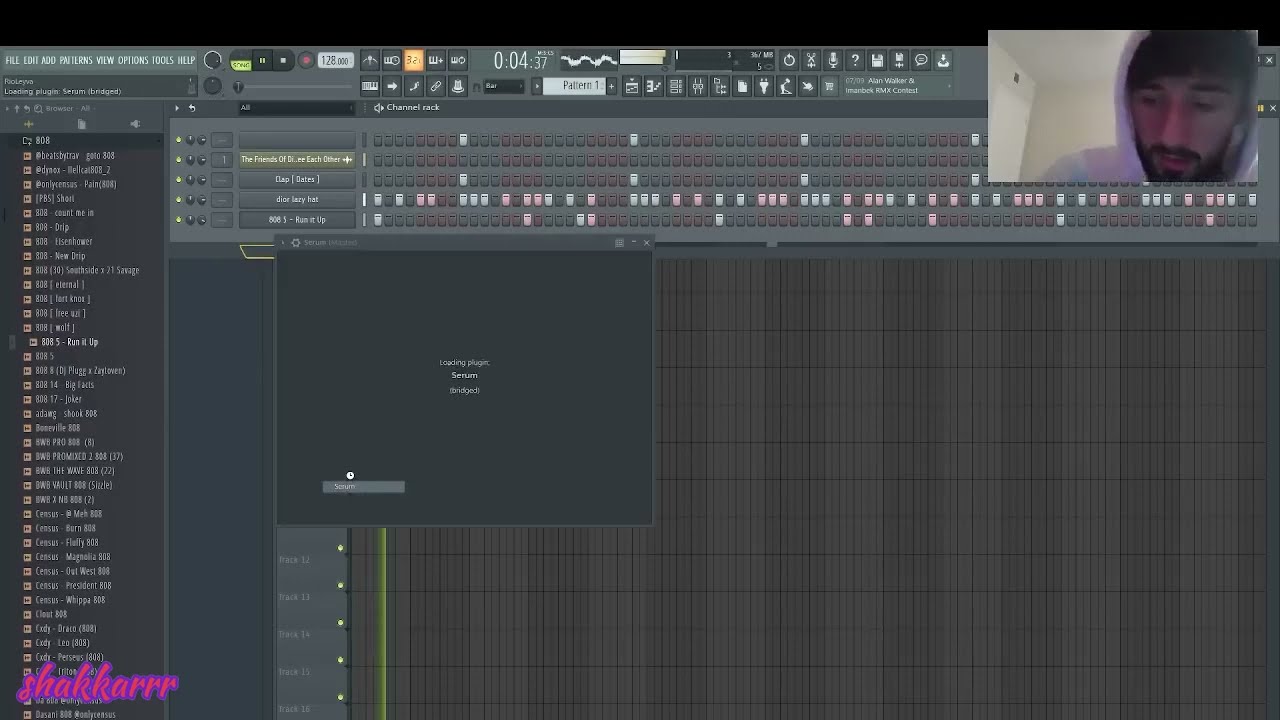Open the FILE menu
Screen dimensions: 1280x720
[12, 60]
